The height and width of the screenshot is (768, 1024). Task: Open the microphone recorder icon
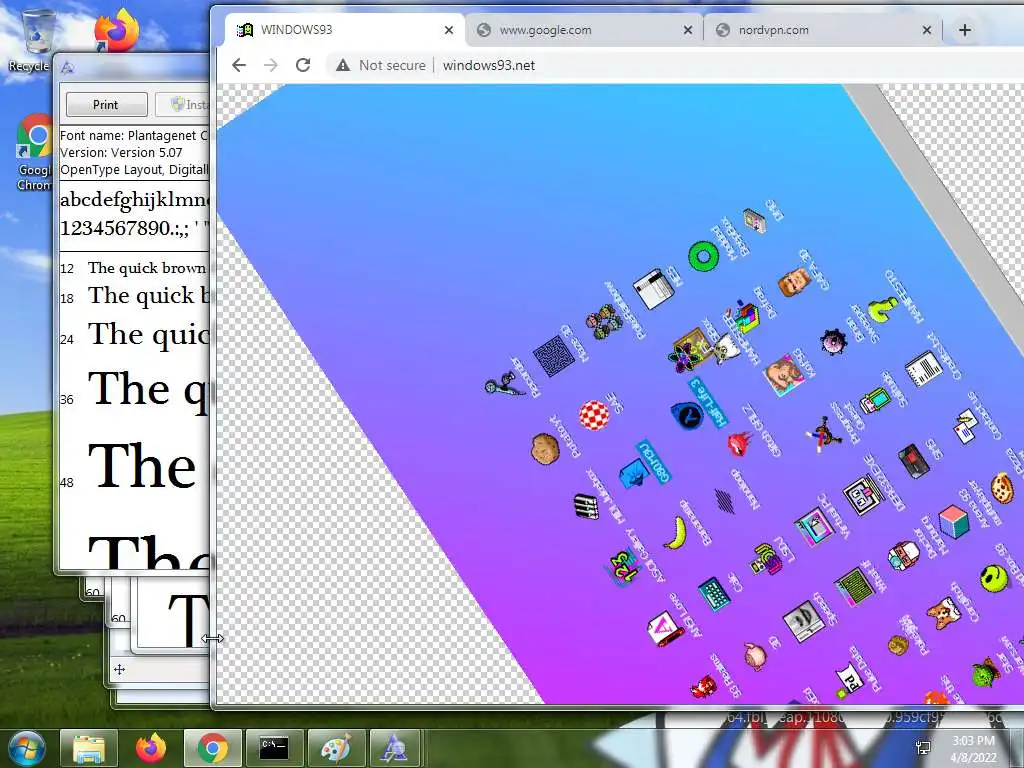[504, 384]
